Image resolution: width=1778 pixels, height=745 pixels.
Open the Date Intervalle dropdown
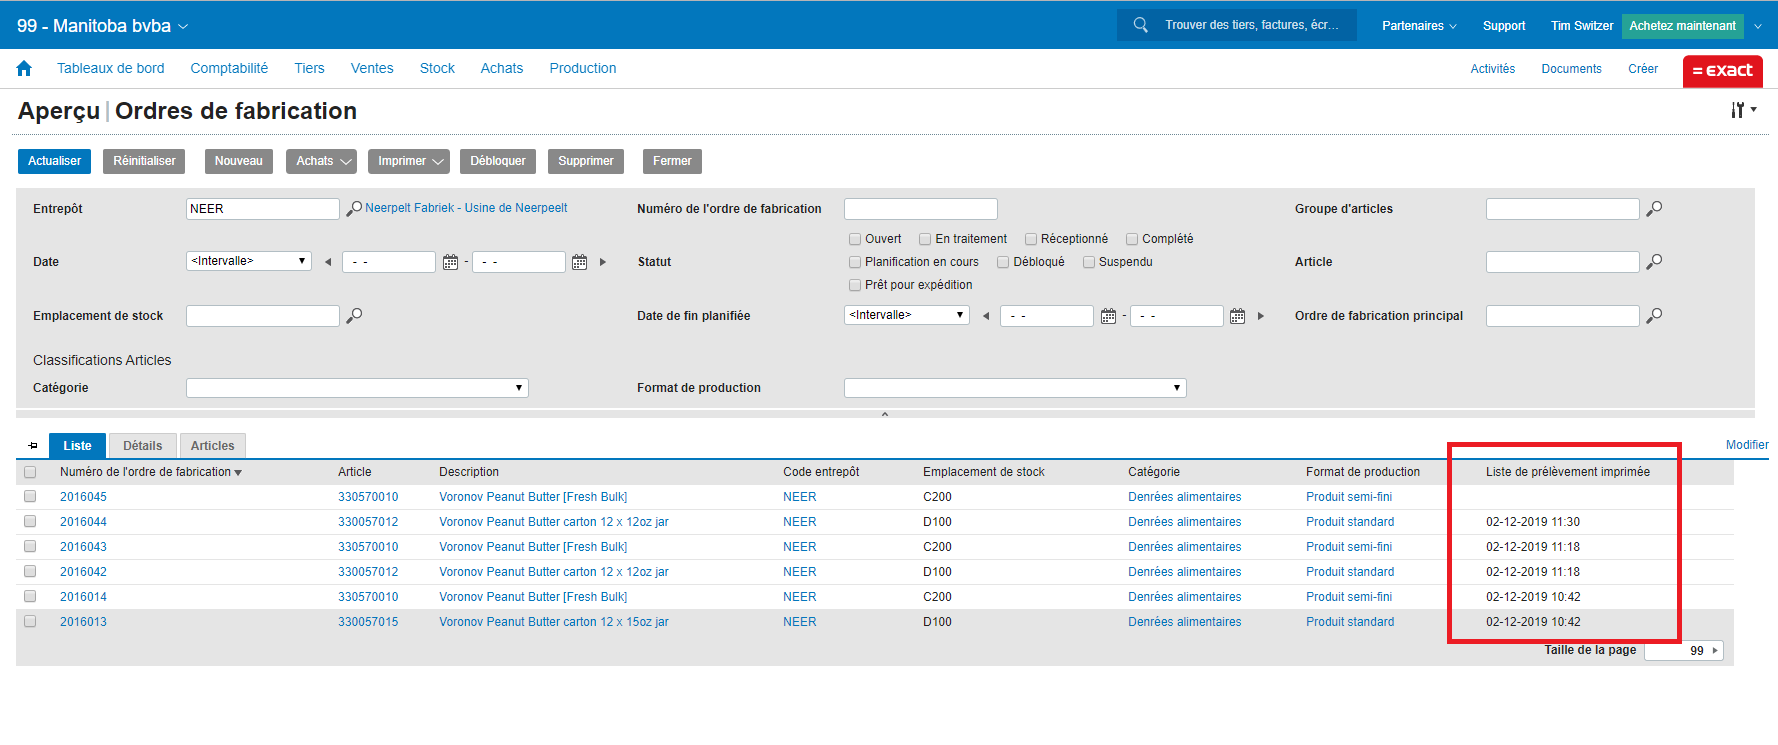click(249, 261)
